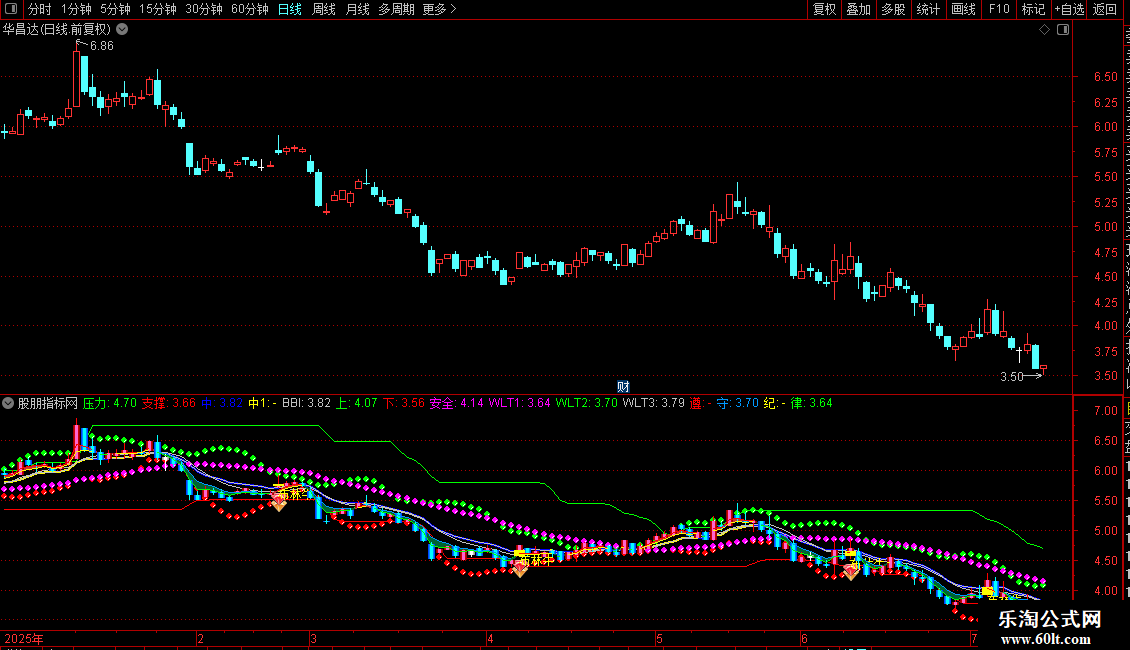The width and height of the screenshot is (1130, 650).
Task: Click the BBI: 3.82 indicator value
Action: (x=306, y=404)
